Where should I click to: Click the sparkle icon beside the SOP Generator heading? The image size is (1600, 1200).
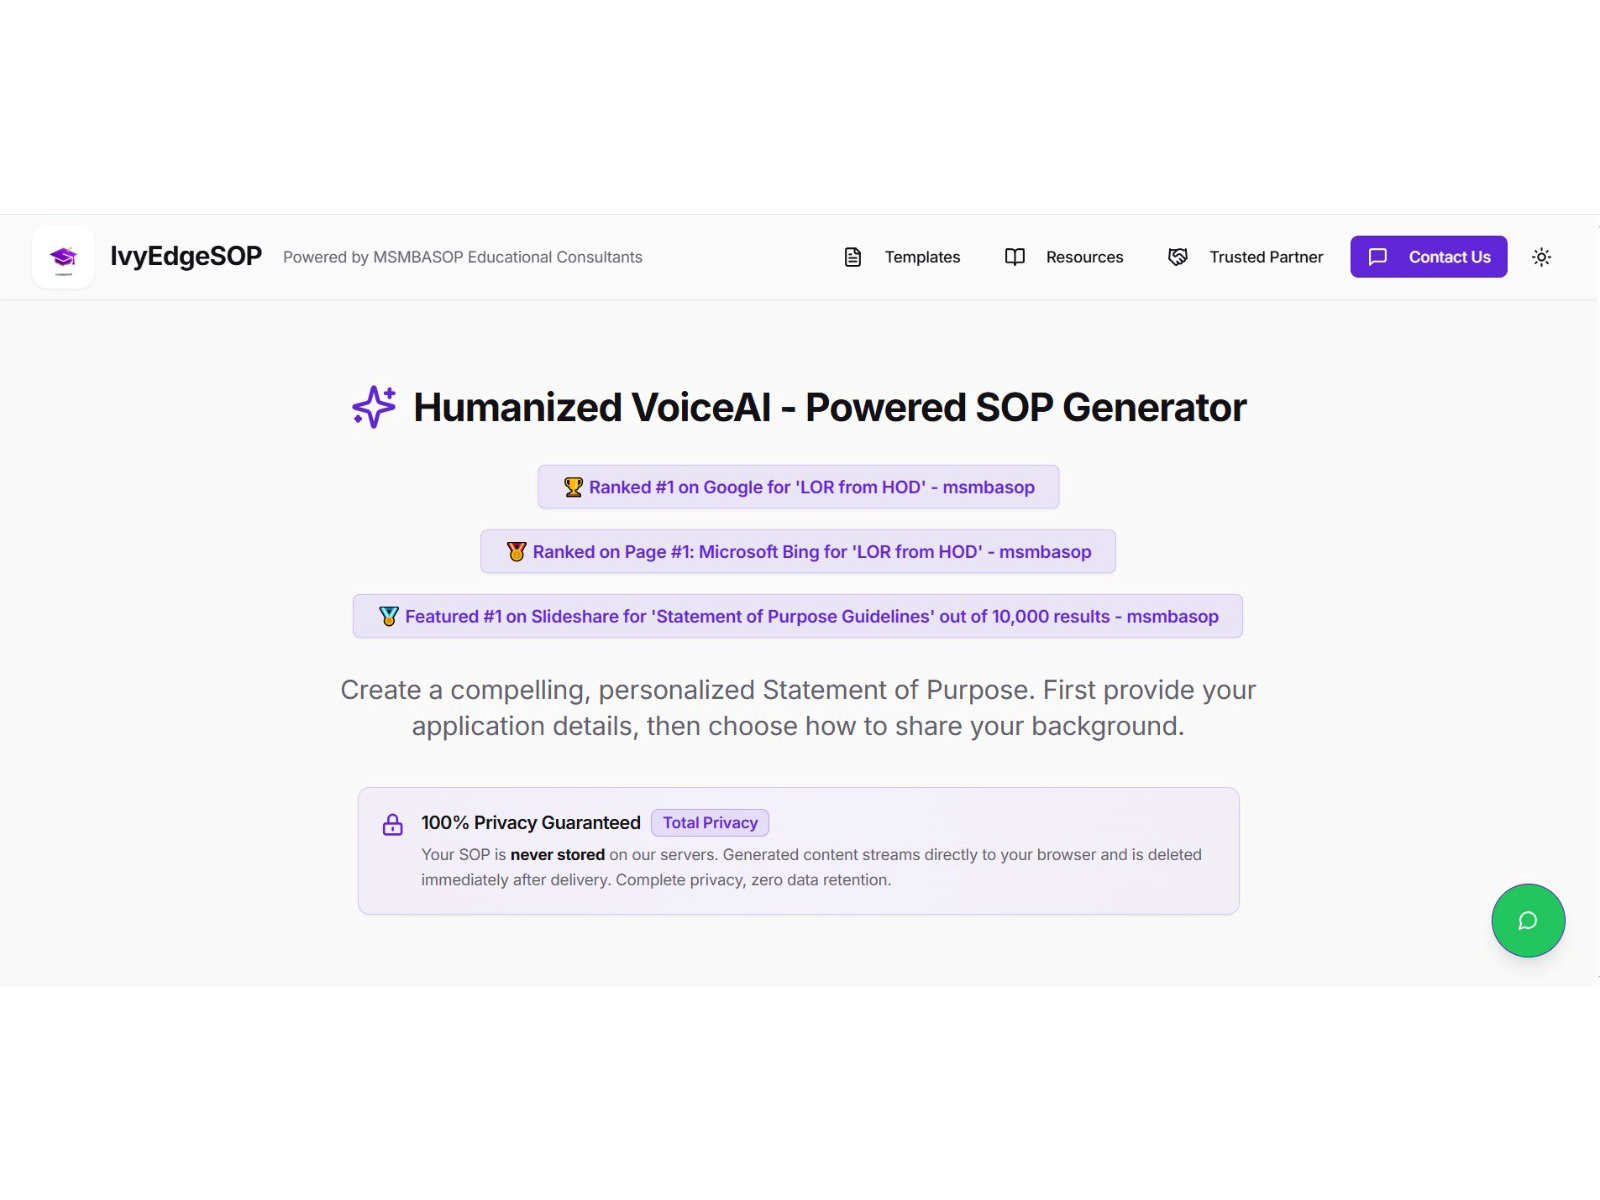pos(373,407)
